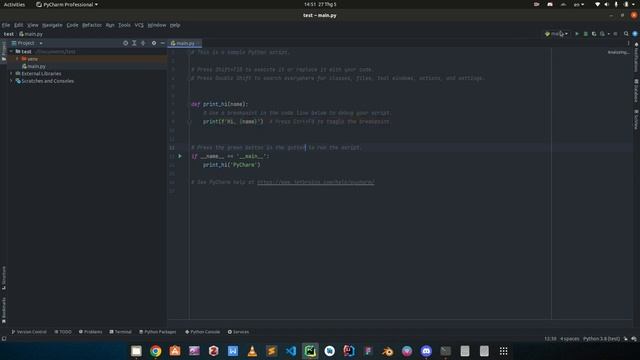Toggle the Bookmarks sidebar stripe button
The height and width of the screenshot is (360, 640).
pos(4,311)
